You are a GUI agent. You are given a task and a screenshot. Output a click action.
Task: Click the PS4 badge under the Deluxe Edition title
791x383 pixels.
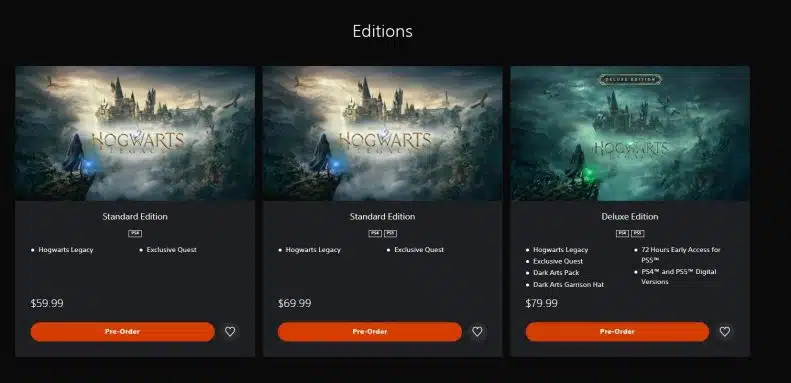point(623,233)
